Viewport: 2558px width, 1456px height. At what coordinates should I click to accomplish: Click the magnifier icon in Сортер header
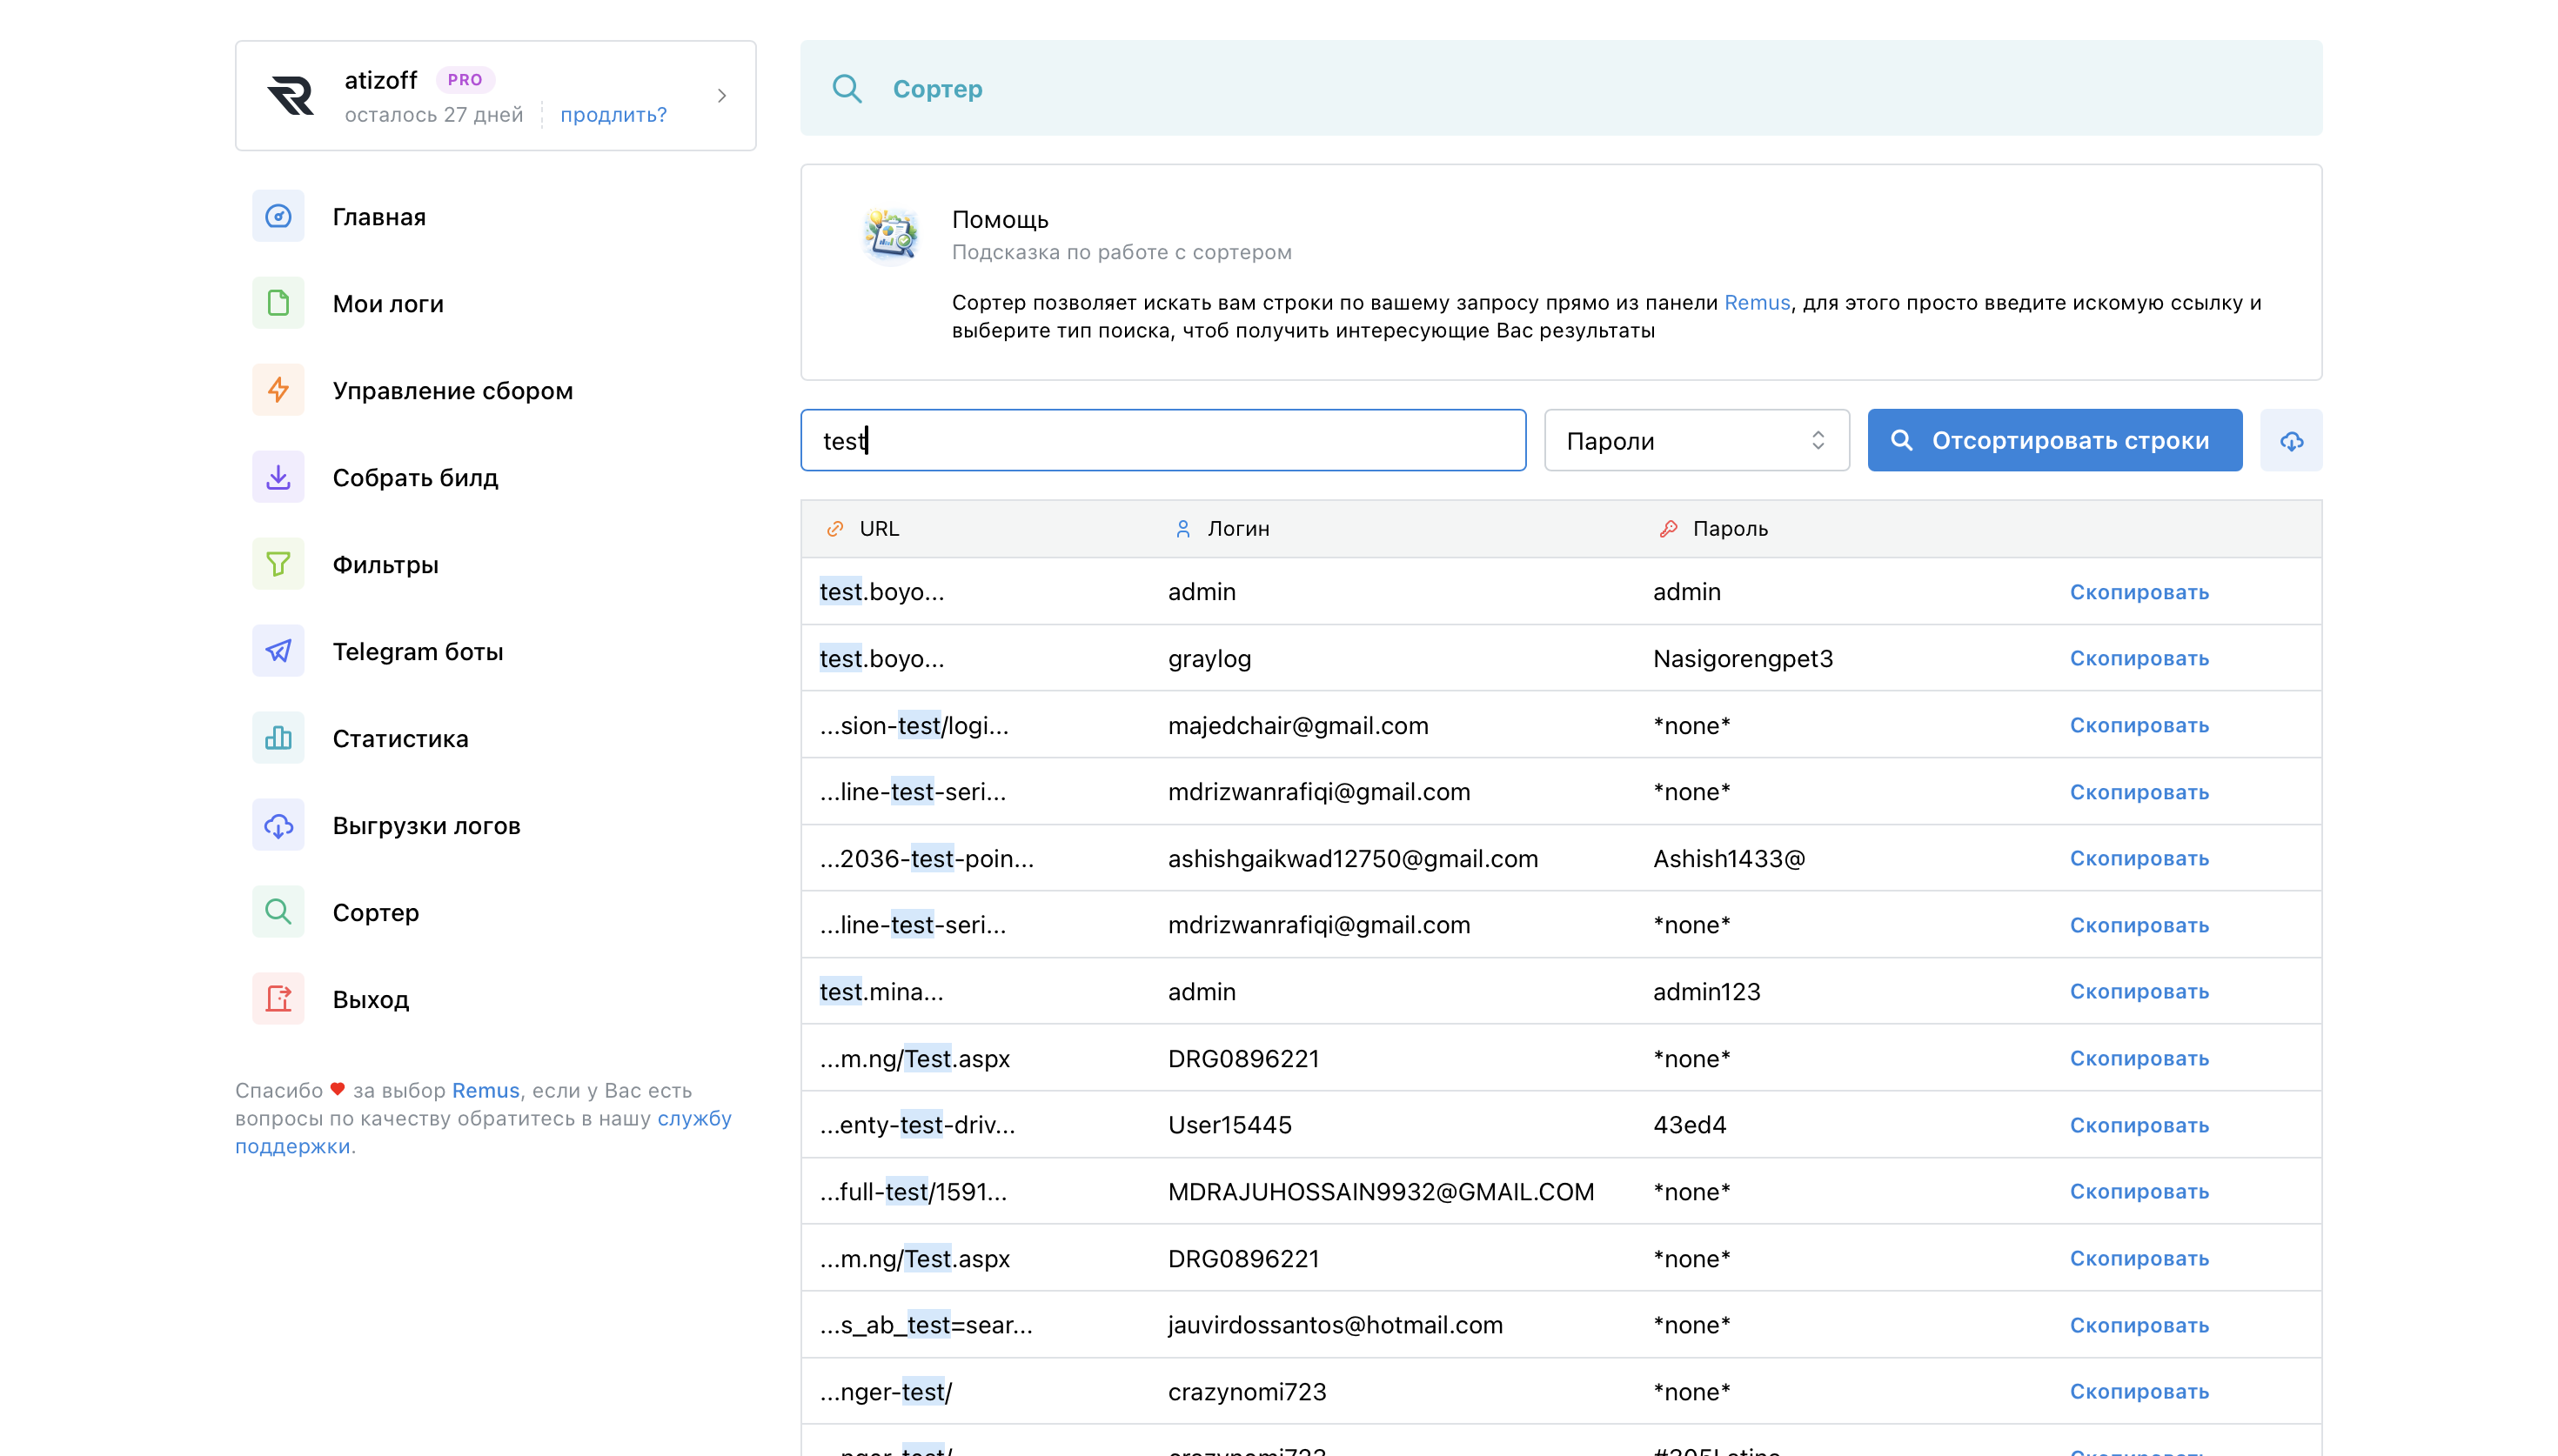(x=847, y=89)
